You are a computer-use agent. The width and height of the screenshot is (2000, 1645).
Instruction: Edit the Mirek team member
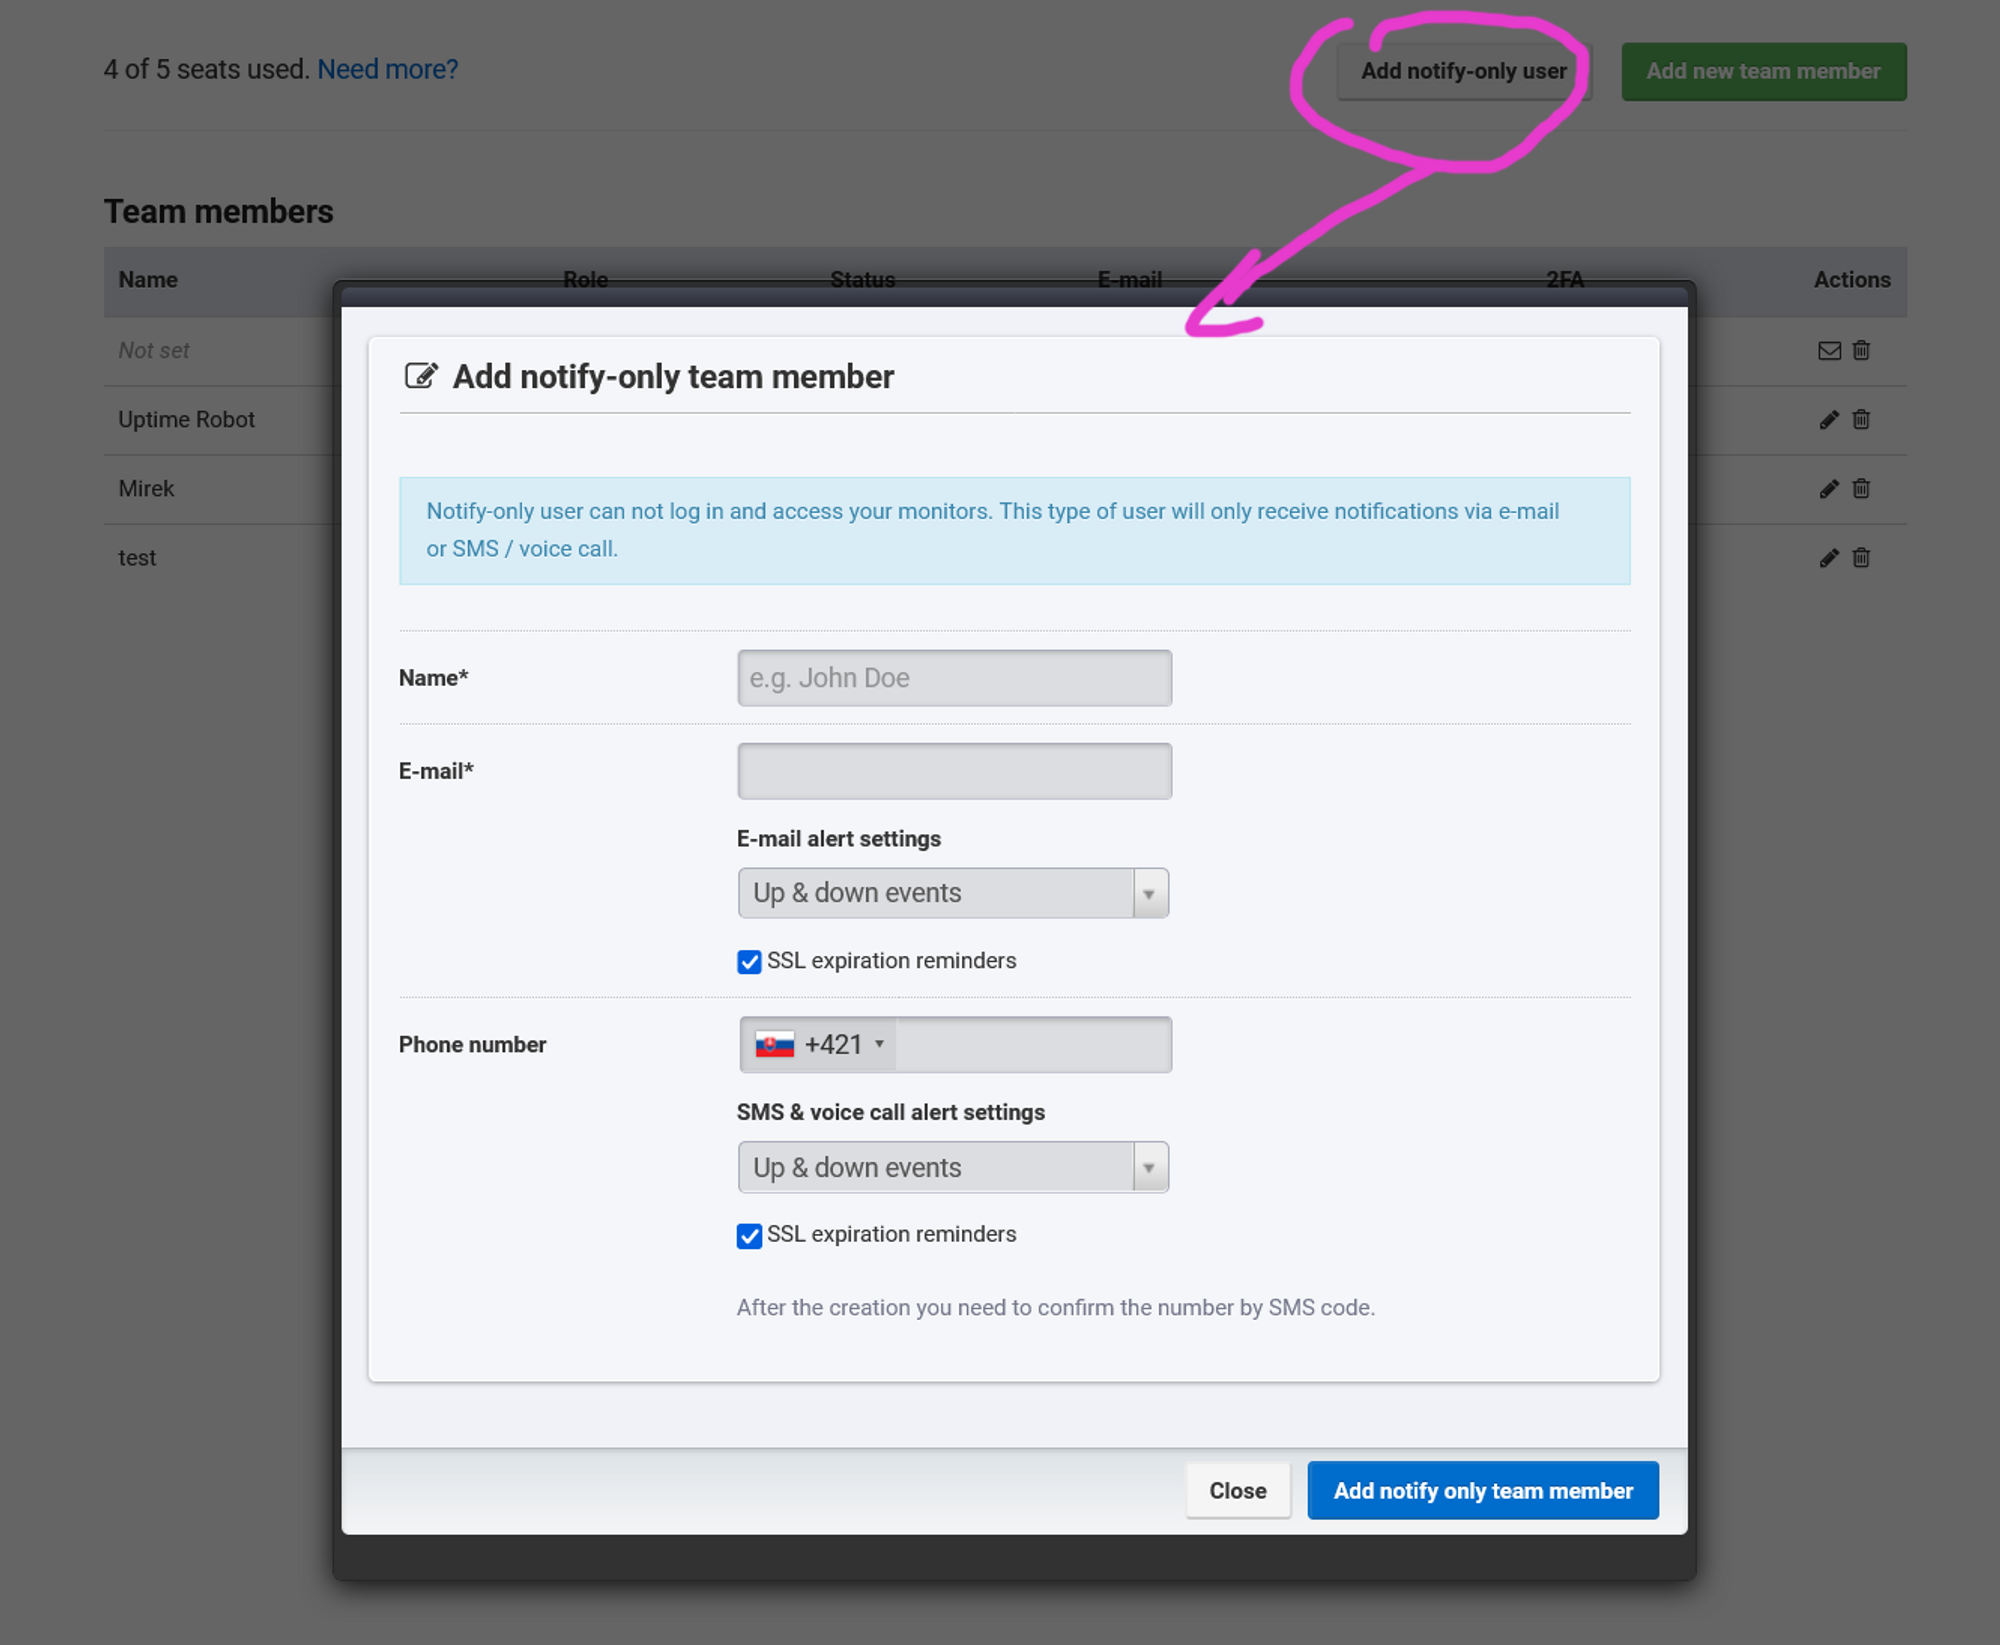[1829, 488]
